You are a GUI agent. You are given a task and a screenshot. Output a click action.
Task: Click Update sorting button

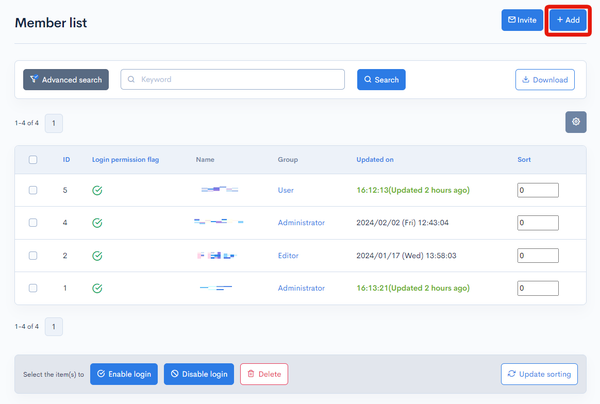pyautogui.click(x=539, y=374)
